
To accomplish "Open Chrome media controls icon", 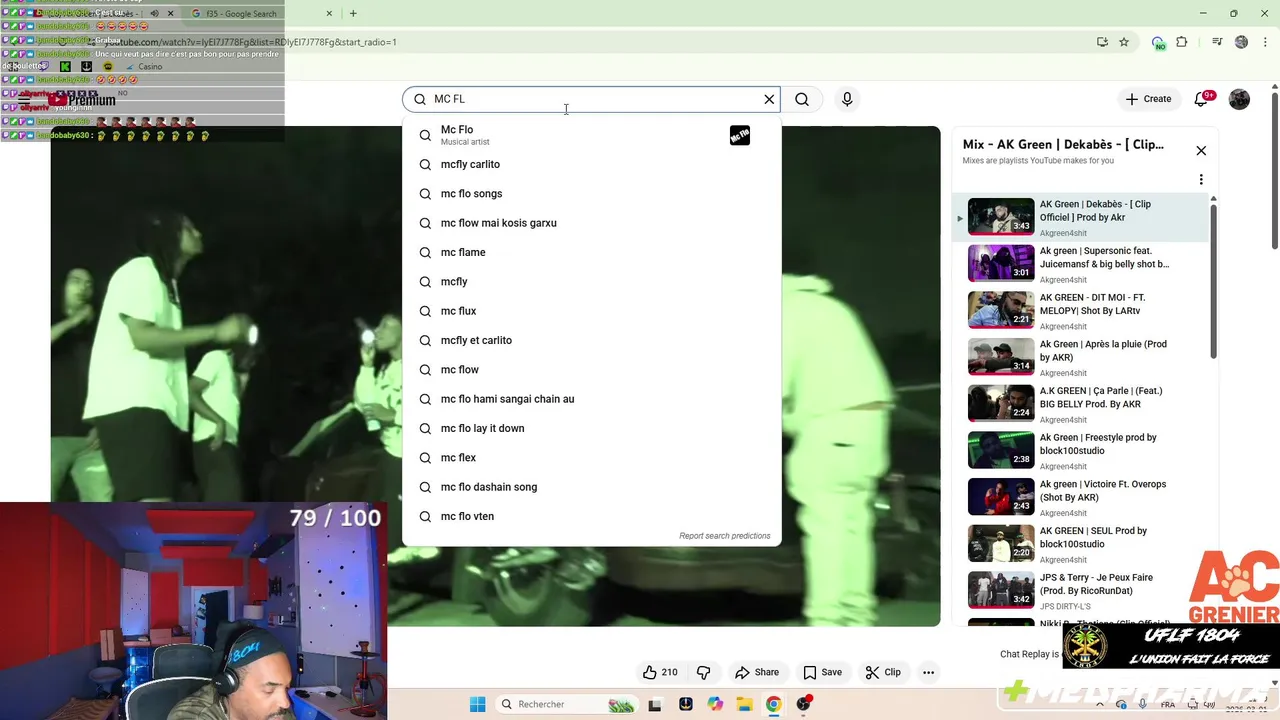I will point(1217,42).
